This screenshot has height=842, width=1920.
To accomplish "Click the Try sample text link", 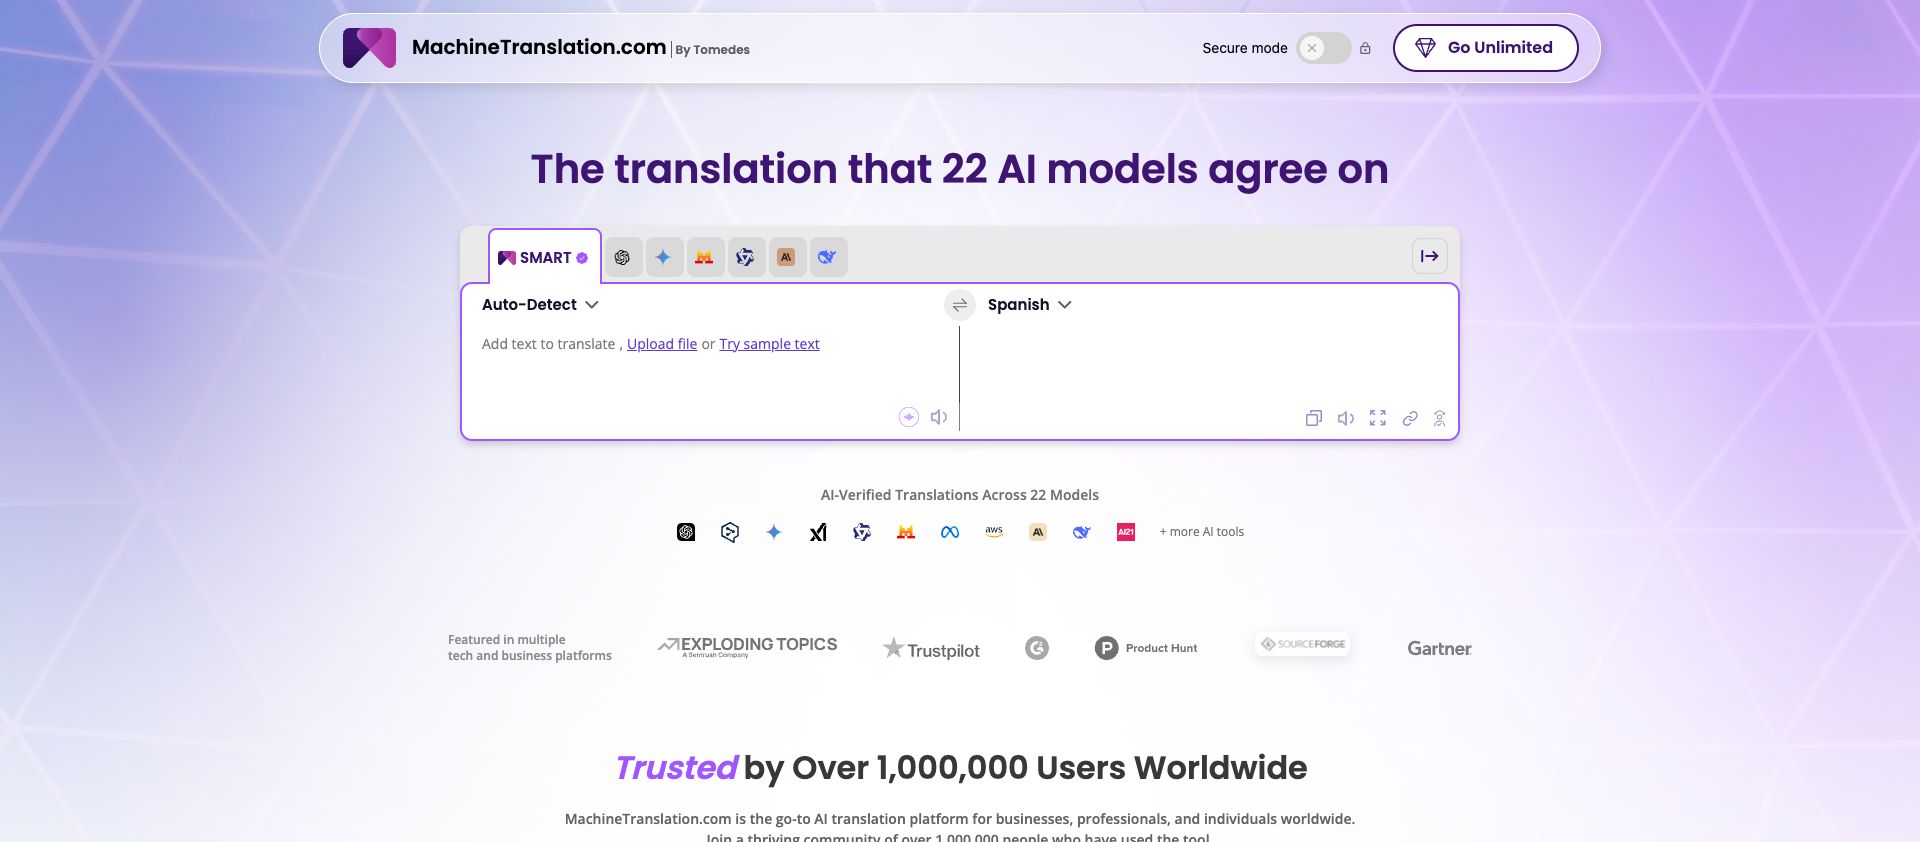I will [769, 344].
